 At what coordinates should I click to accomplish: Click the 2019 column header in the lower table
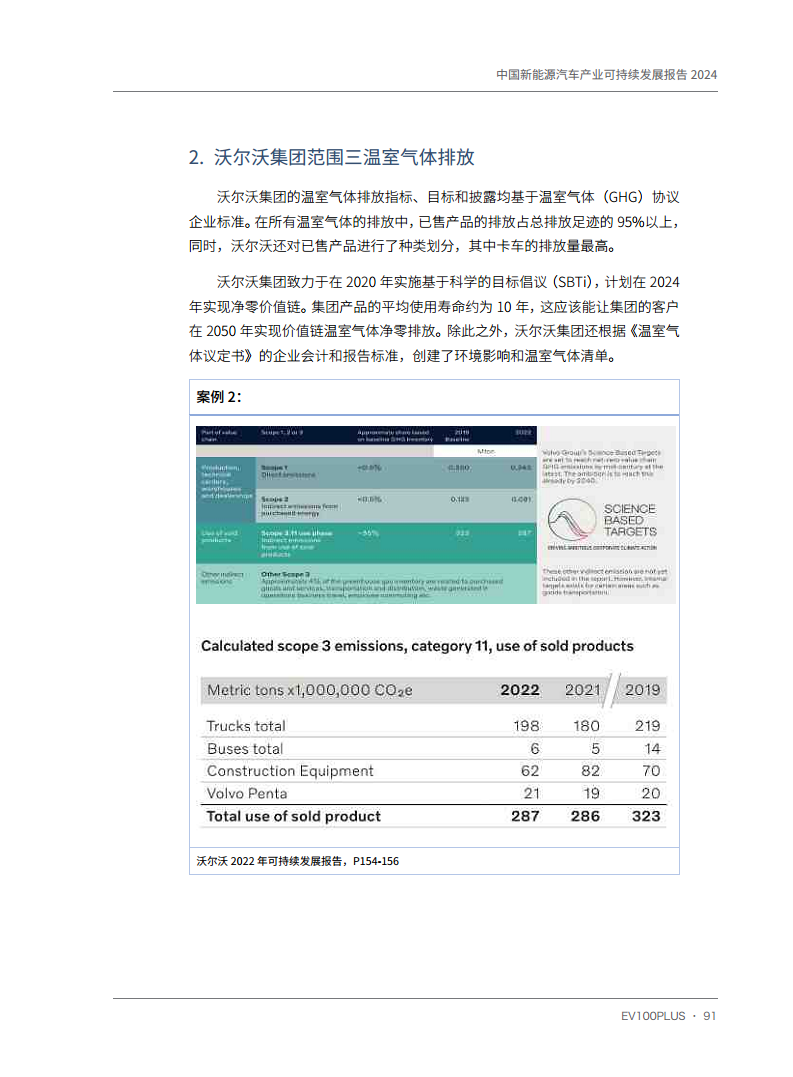[643, 690]
